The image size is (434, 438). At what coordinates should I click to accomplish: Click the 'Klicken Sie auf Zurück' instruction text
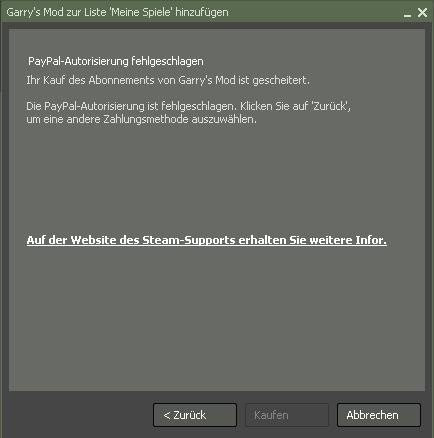click(x=295, y=106)
